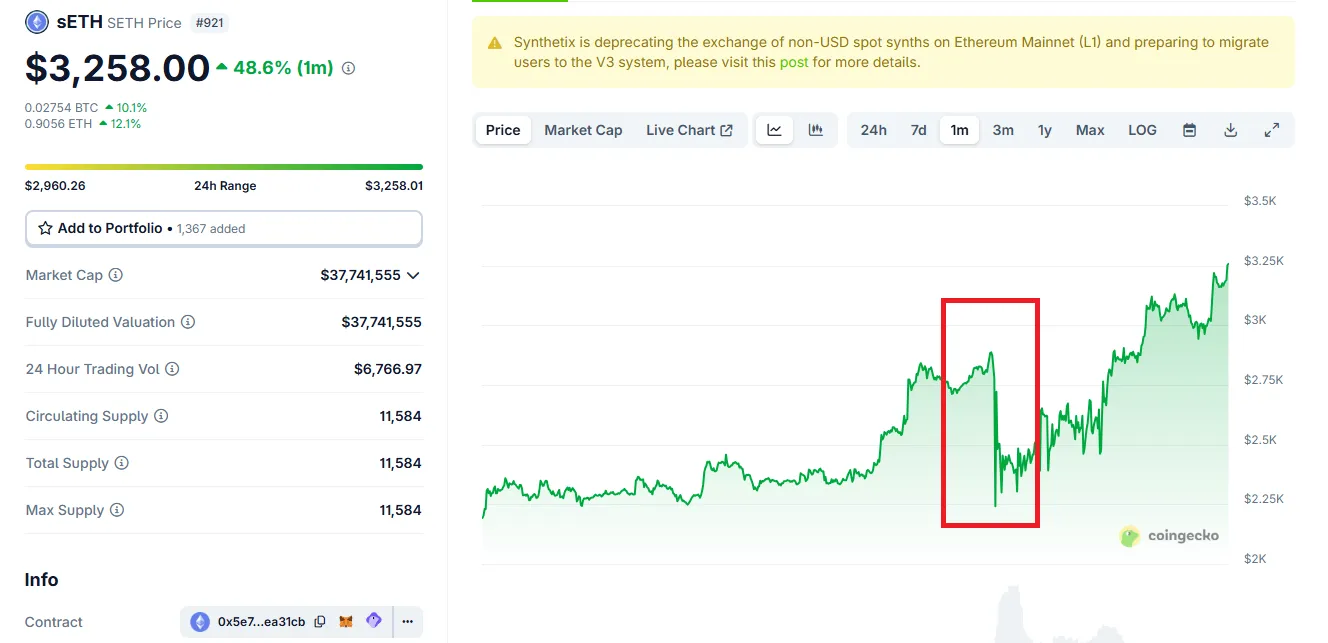
Task: Copy the contract address icon
Action: (320, 621)
